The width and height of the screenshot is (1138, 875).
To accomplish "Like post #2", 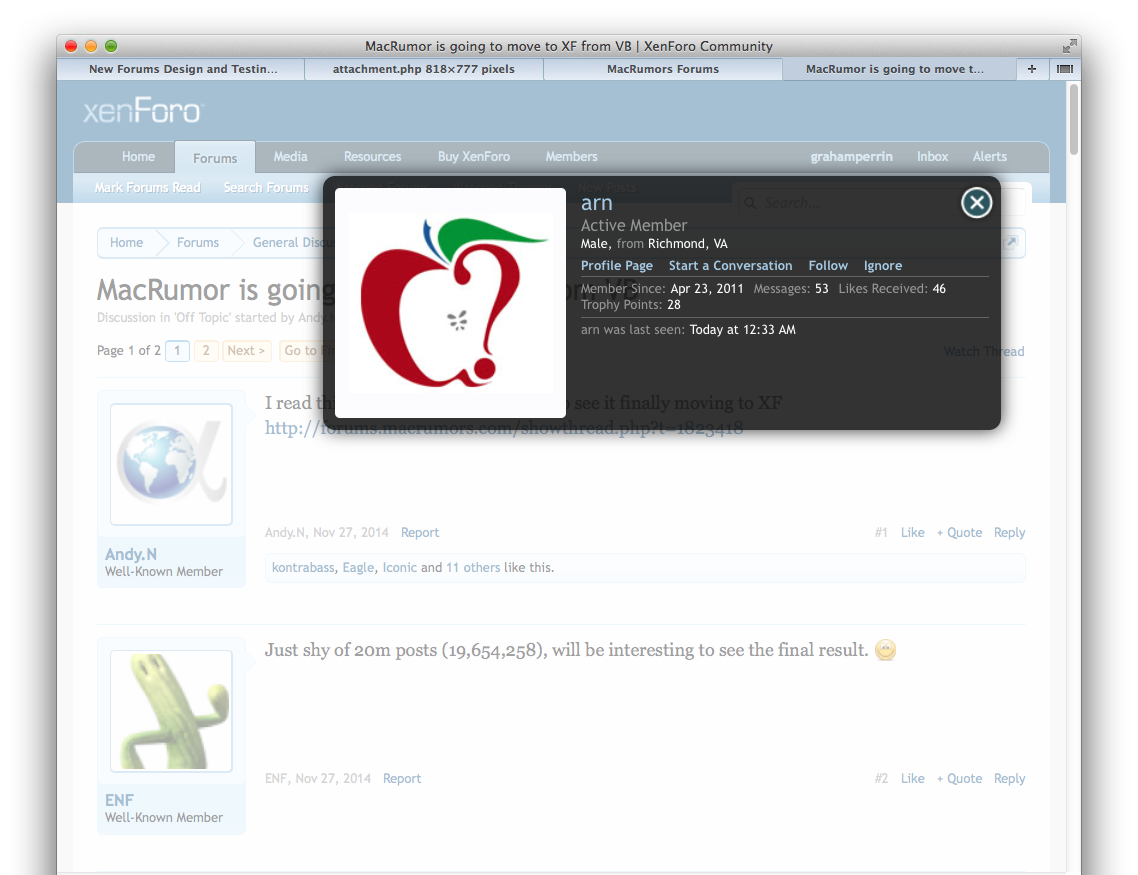I will click(x=912, y=779).
